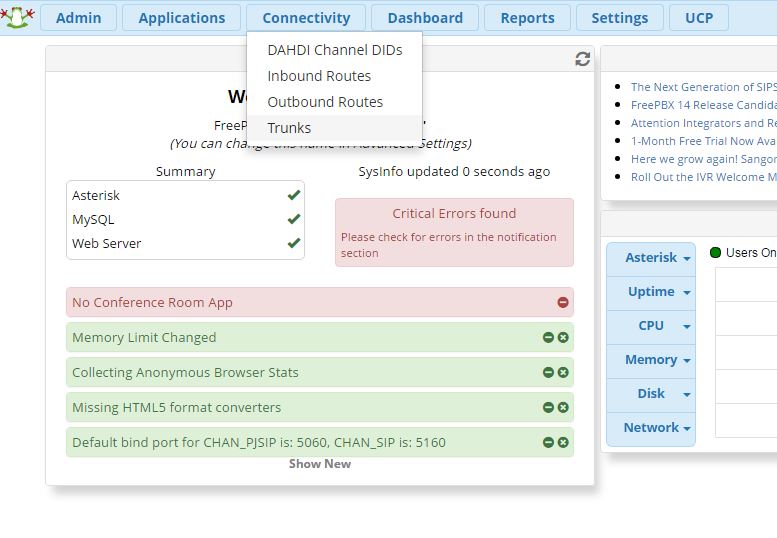The height and width of the screenshot is (538, 777).
Task: Open the Reports menu
Action: tap(527, 18)
